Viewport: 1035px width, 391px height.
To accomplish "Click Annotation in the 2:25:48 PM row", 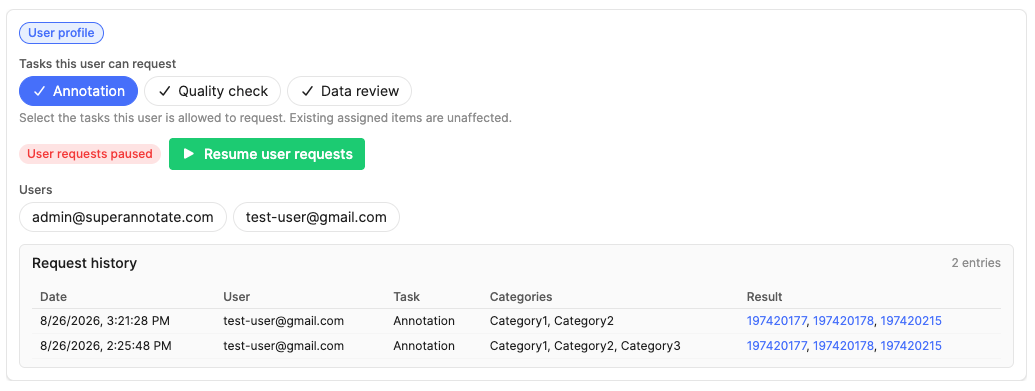I will point(424,345).
